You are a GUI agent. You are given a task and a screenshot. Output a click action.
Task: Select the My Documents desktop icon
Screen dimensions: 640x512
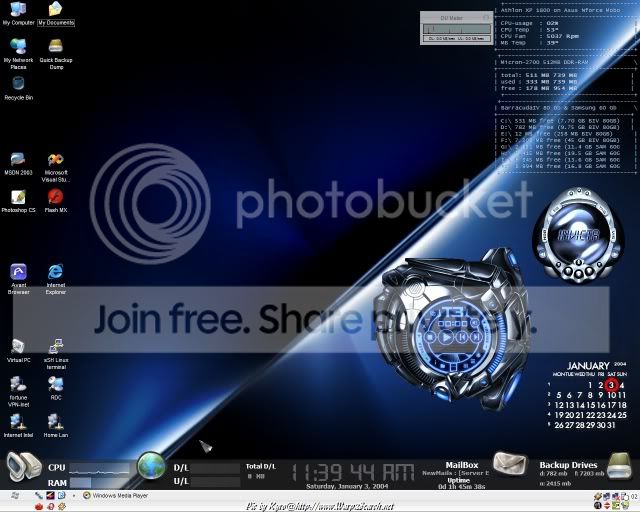tap(56, 13)
